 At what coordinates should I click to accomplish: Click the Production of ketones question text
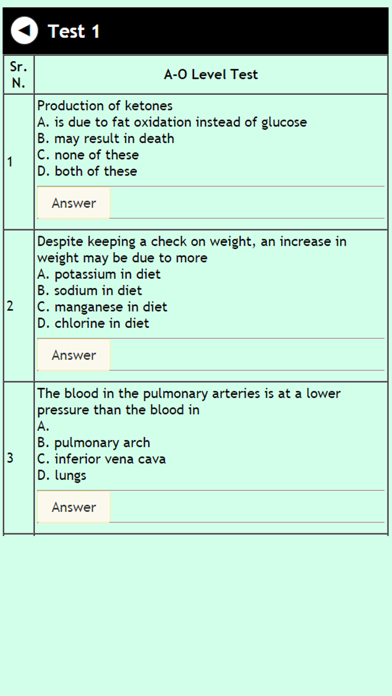105,106
